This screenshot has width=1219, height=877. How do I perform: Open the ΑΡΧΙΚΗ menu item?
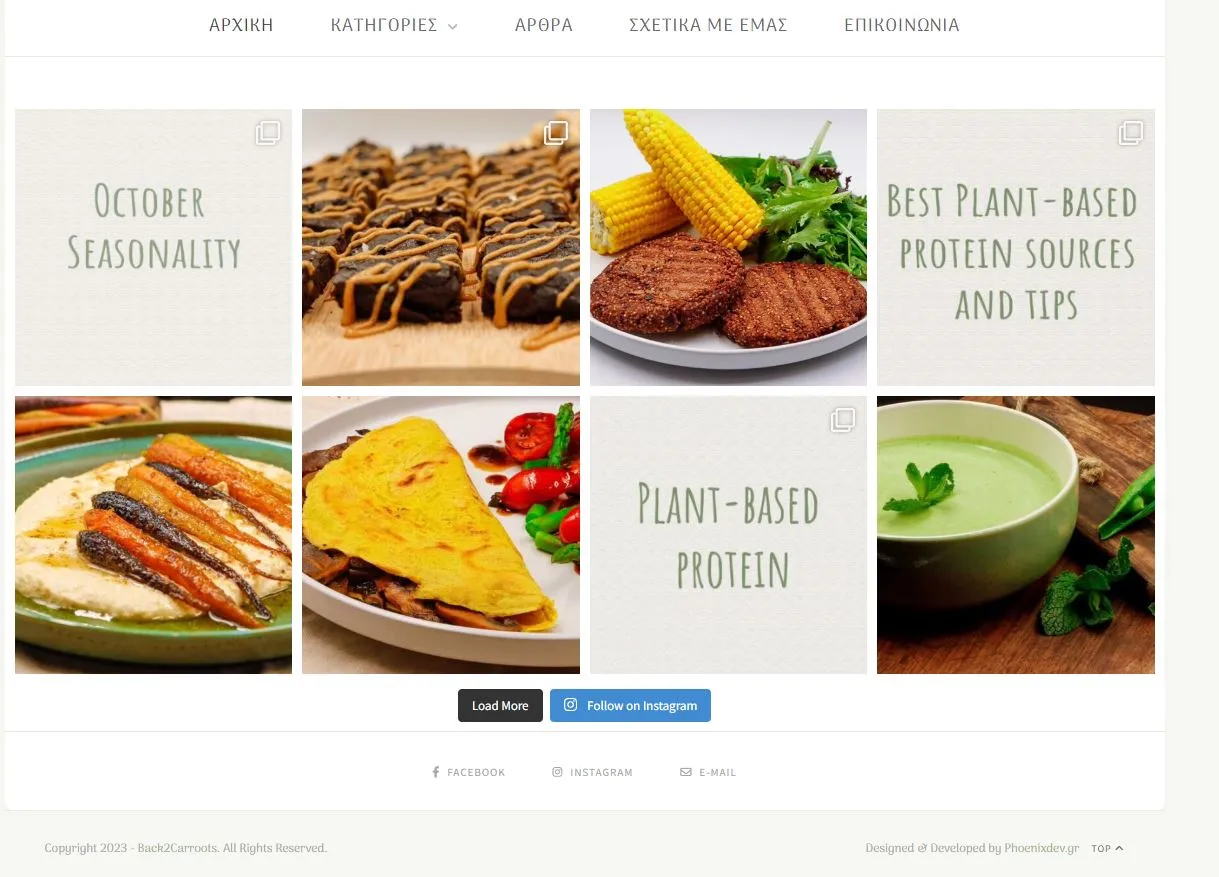tap(241, 25)
